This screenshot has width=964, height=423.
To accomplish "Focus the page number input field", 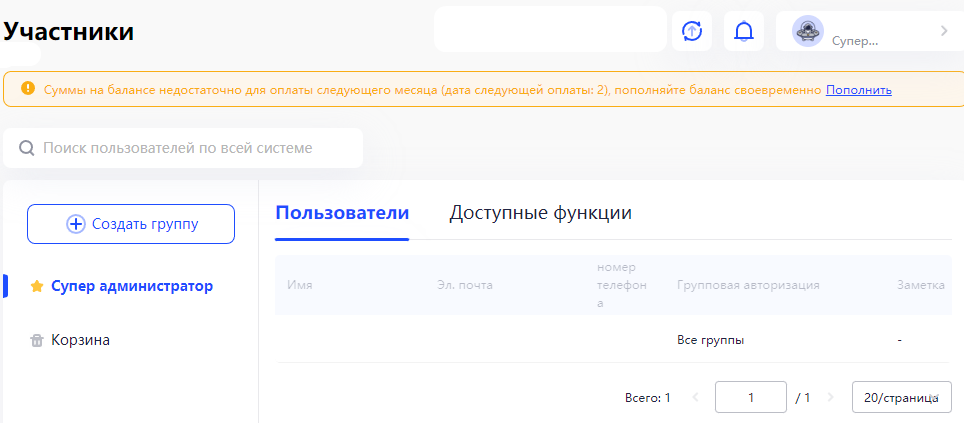I will [751, 397].
